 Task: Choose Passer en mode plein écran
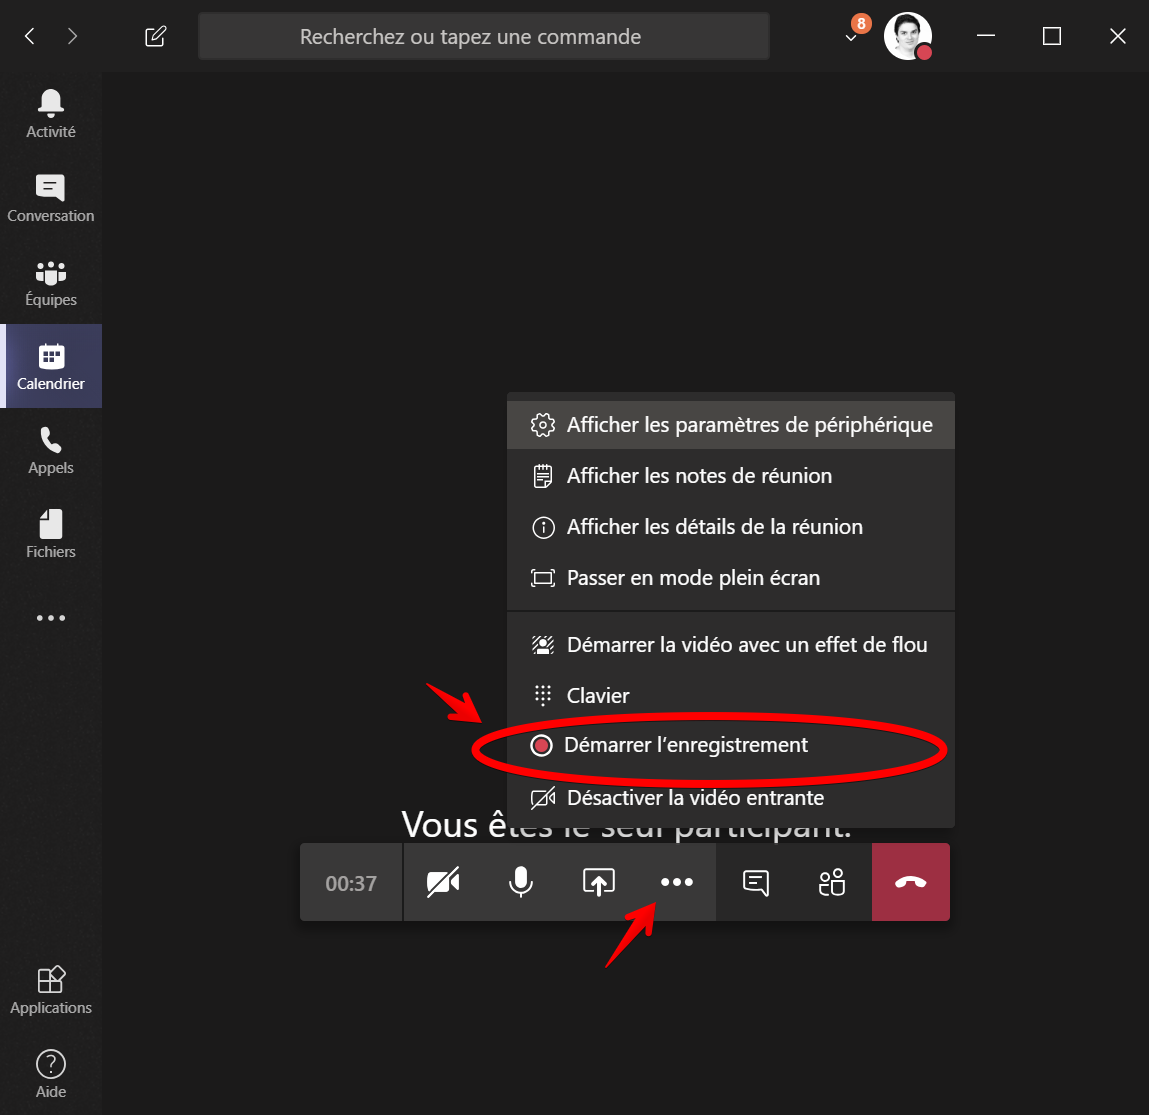point(693,577)
